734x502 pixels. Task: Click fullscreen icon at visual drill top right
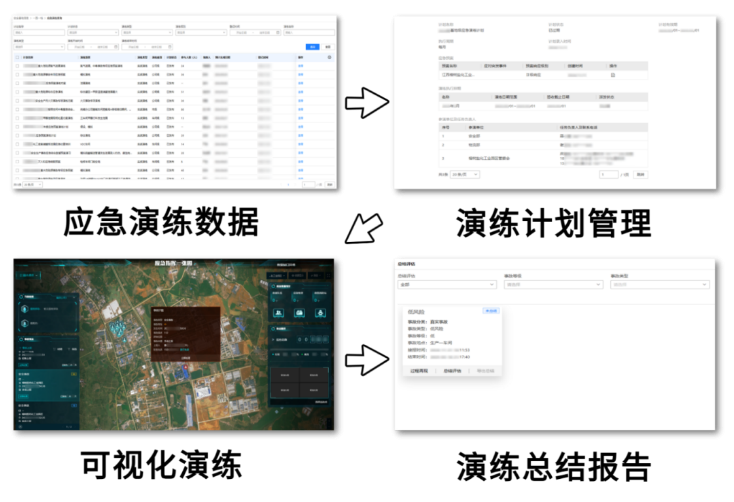(328, 275)
